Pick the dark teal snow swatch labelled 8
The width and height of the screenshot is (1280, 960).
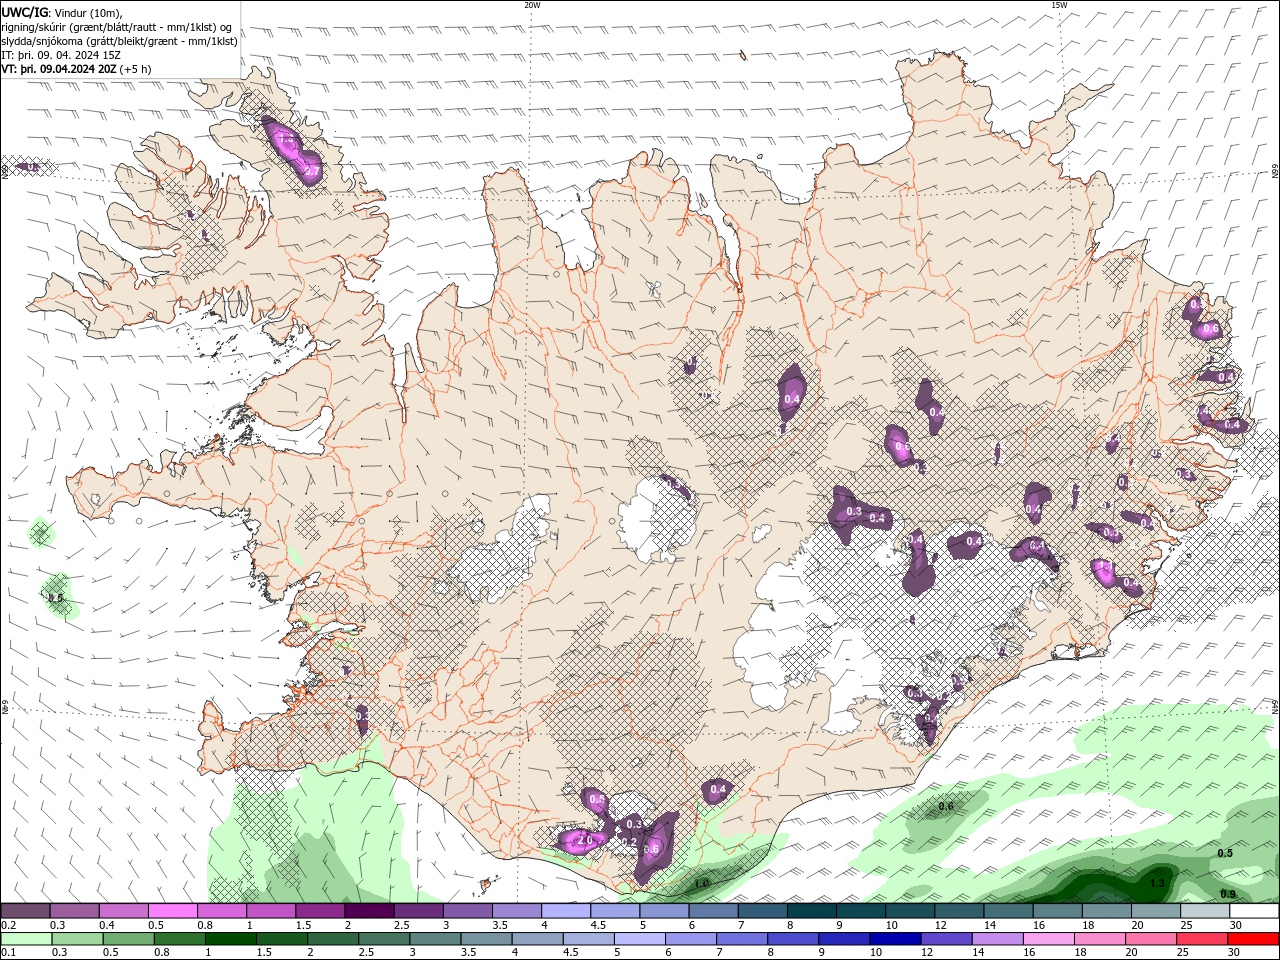click(811, 911)
